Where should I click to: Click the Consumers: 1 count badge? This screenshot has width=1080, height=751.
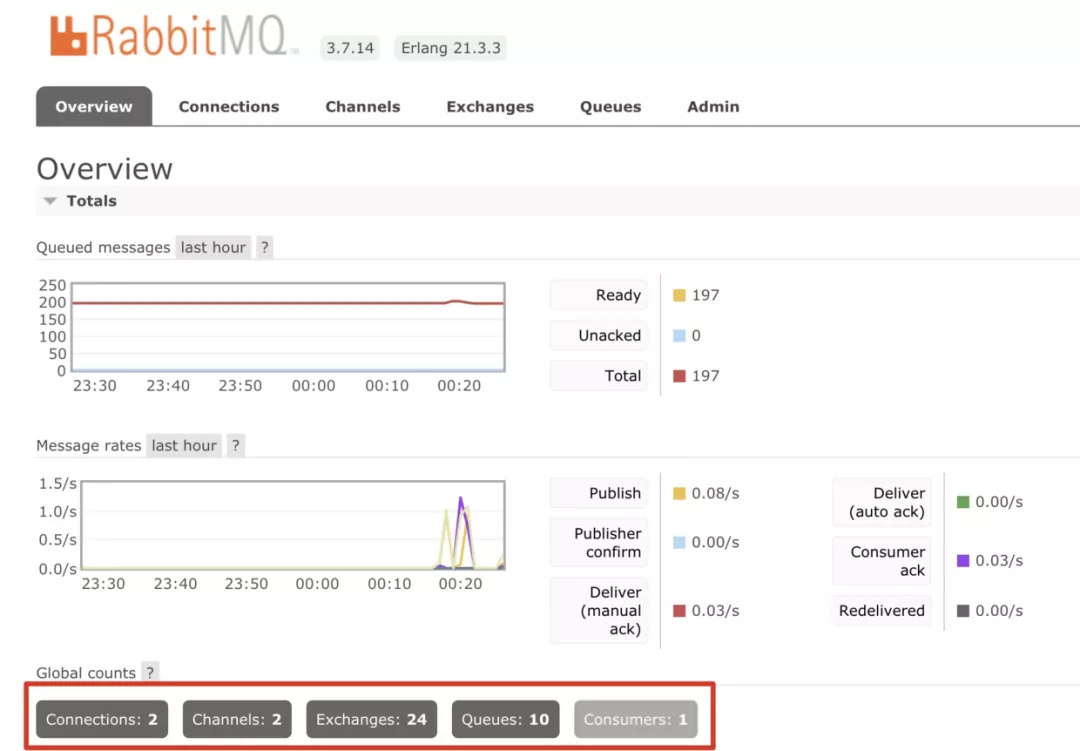pos(636,719)
